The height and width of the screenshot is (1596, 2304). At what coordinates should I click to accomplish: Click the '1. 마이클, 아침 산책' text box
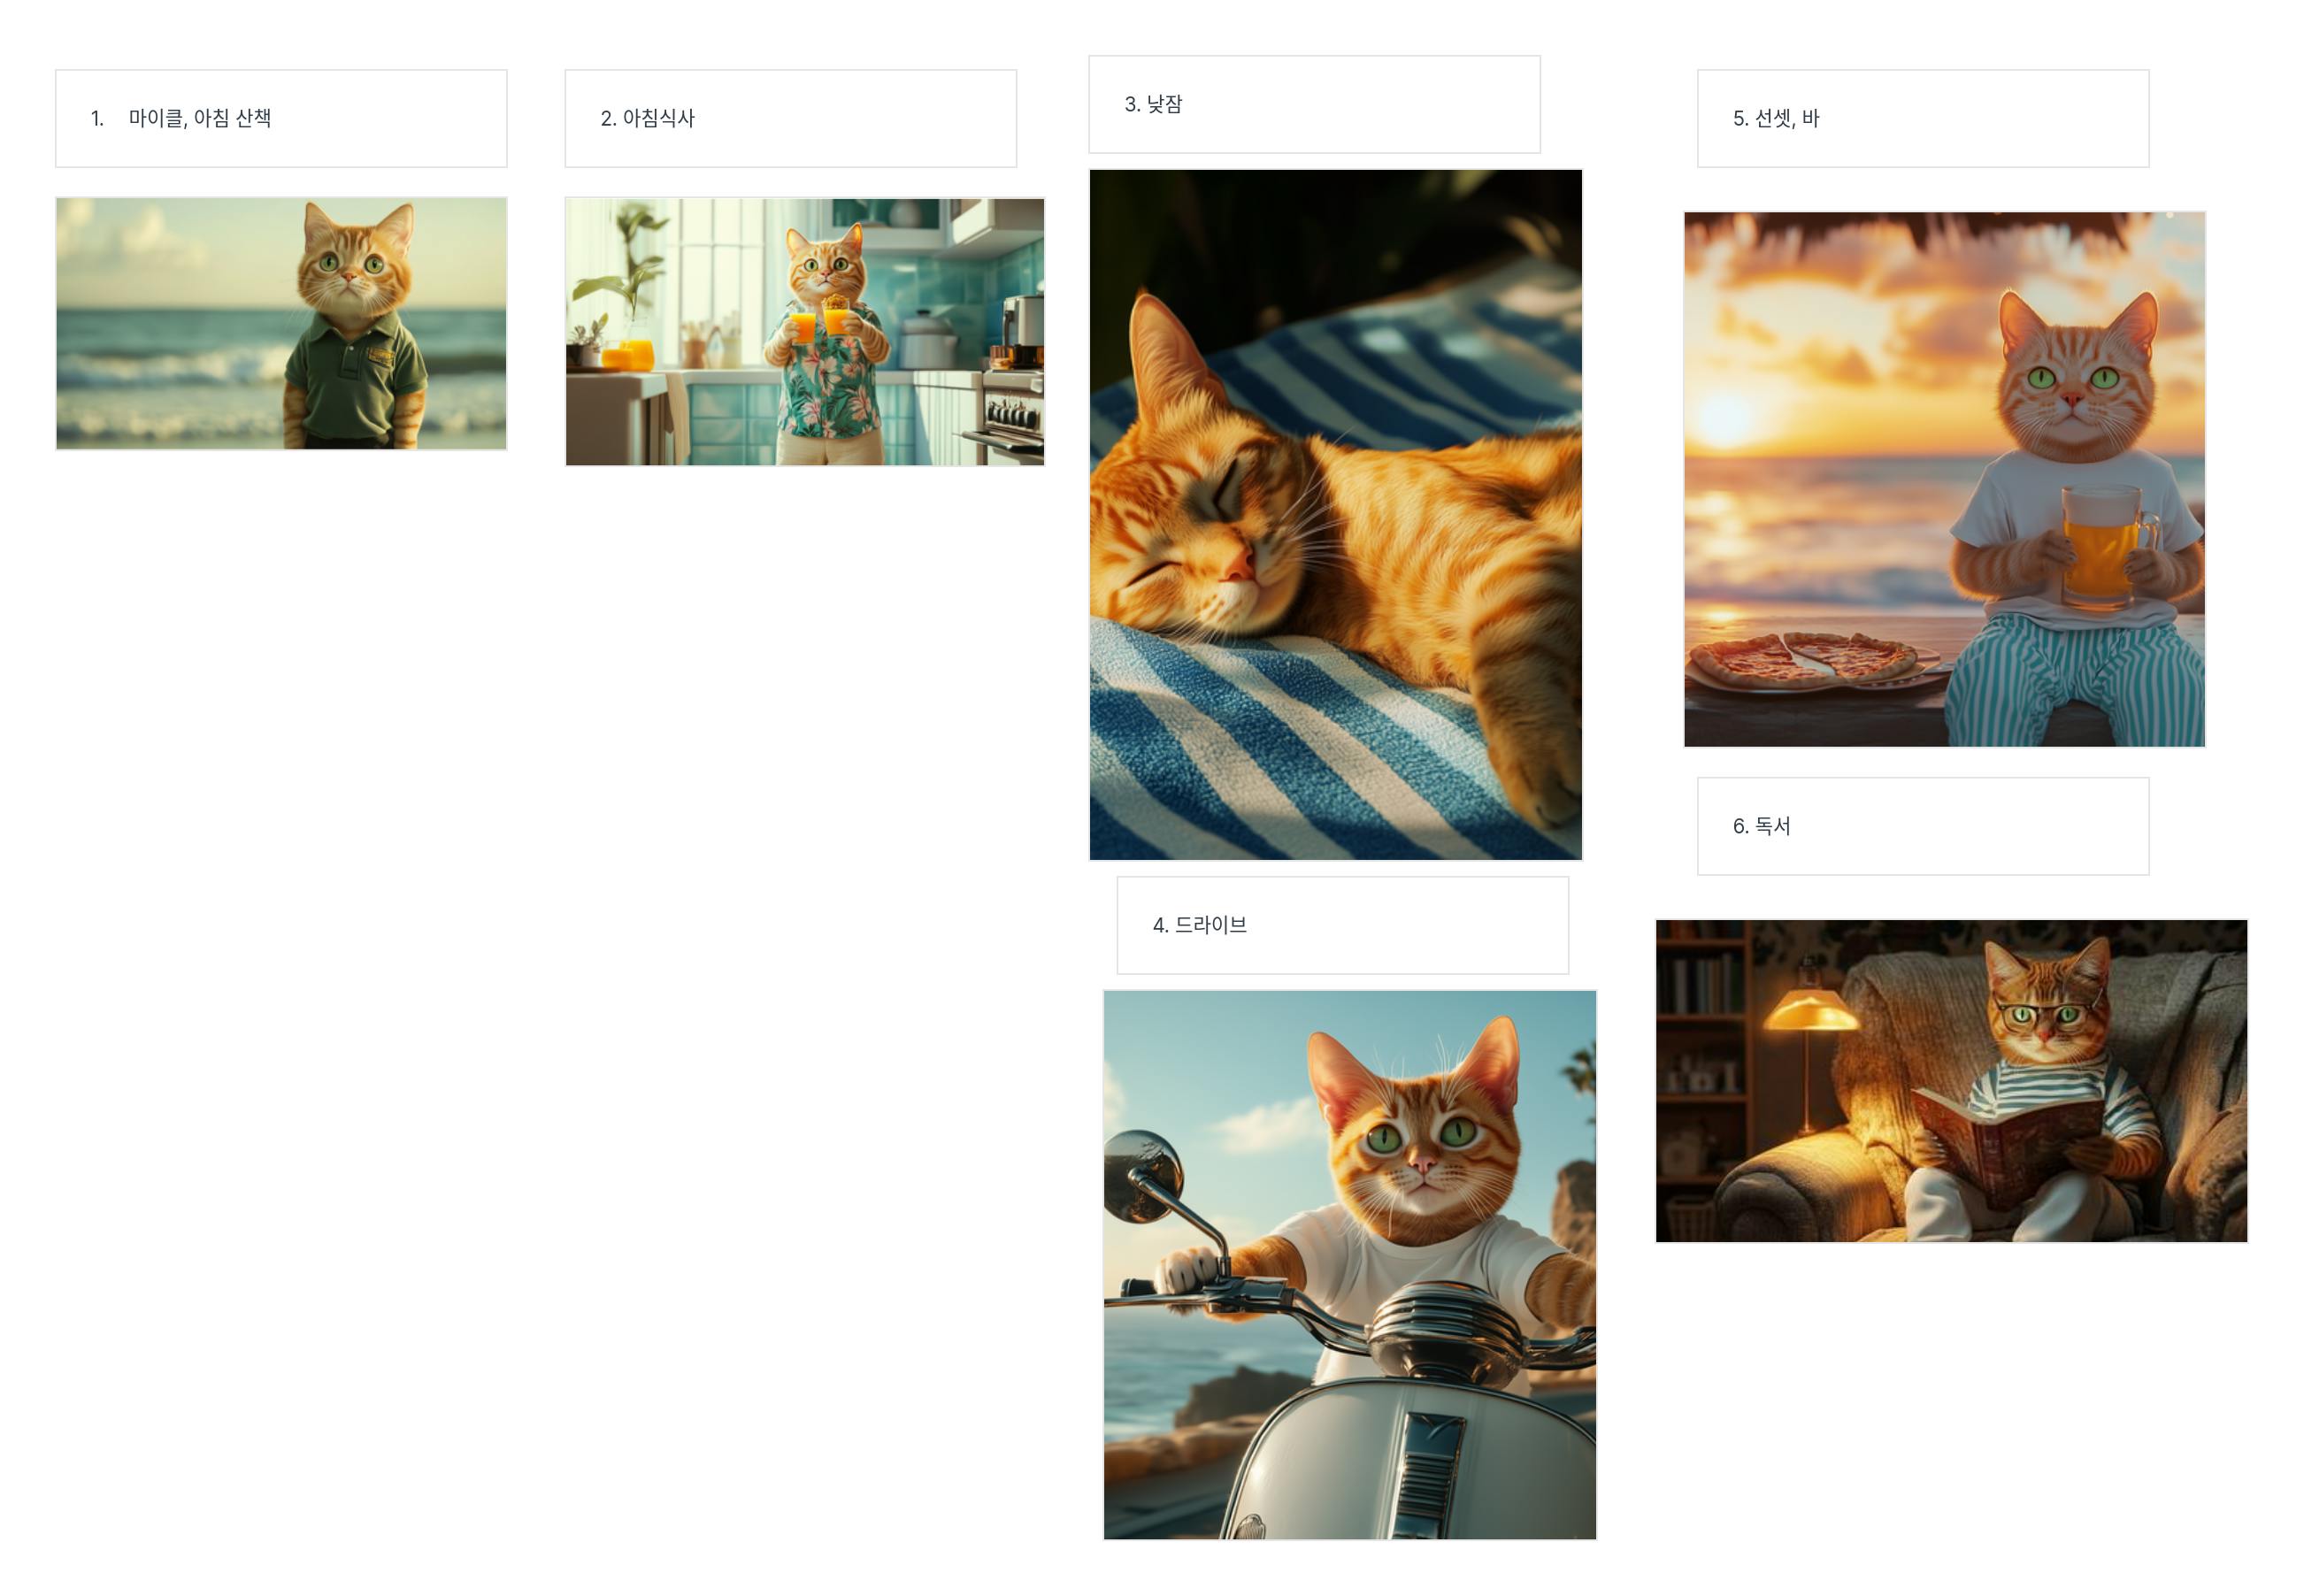(x=280, y=118)
